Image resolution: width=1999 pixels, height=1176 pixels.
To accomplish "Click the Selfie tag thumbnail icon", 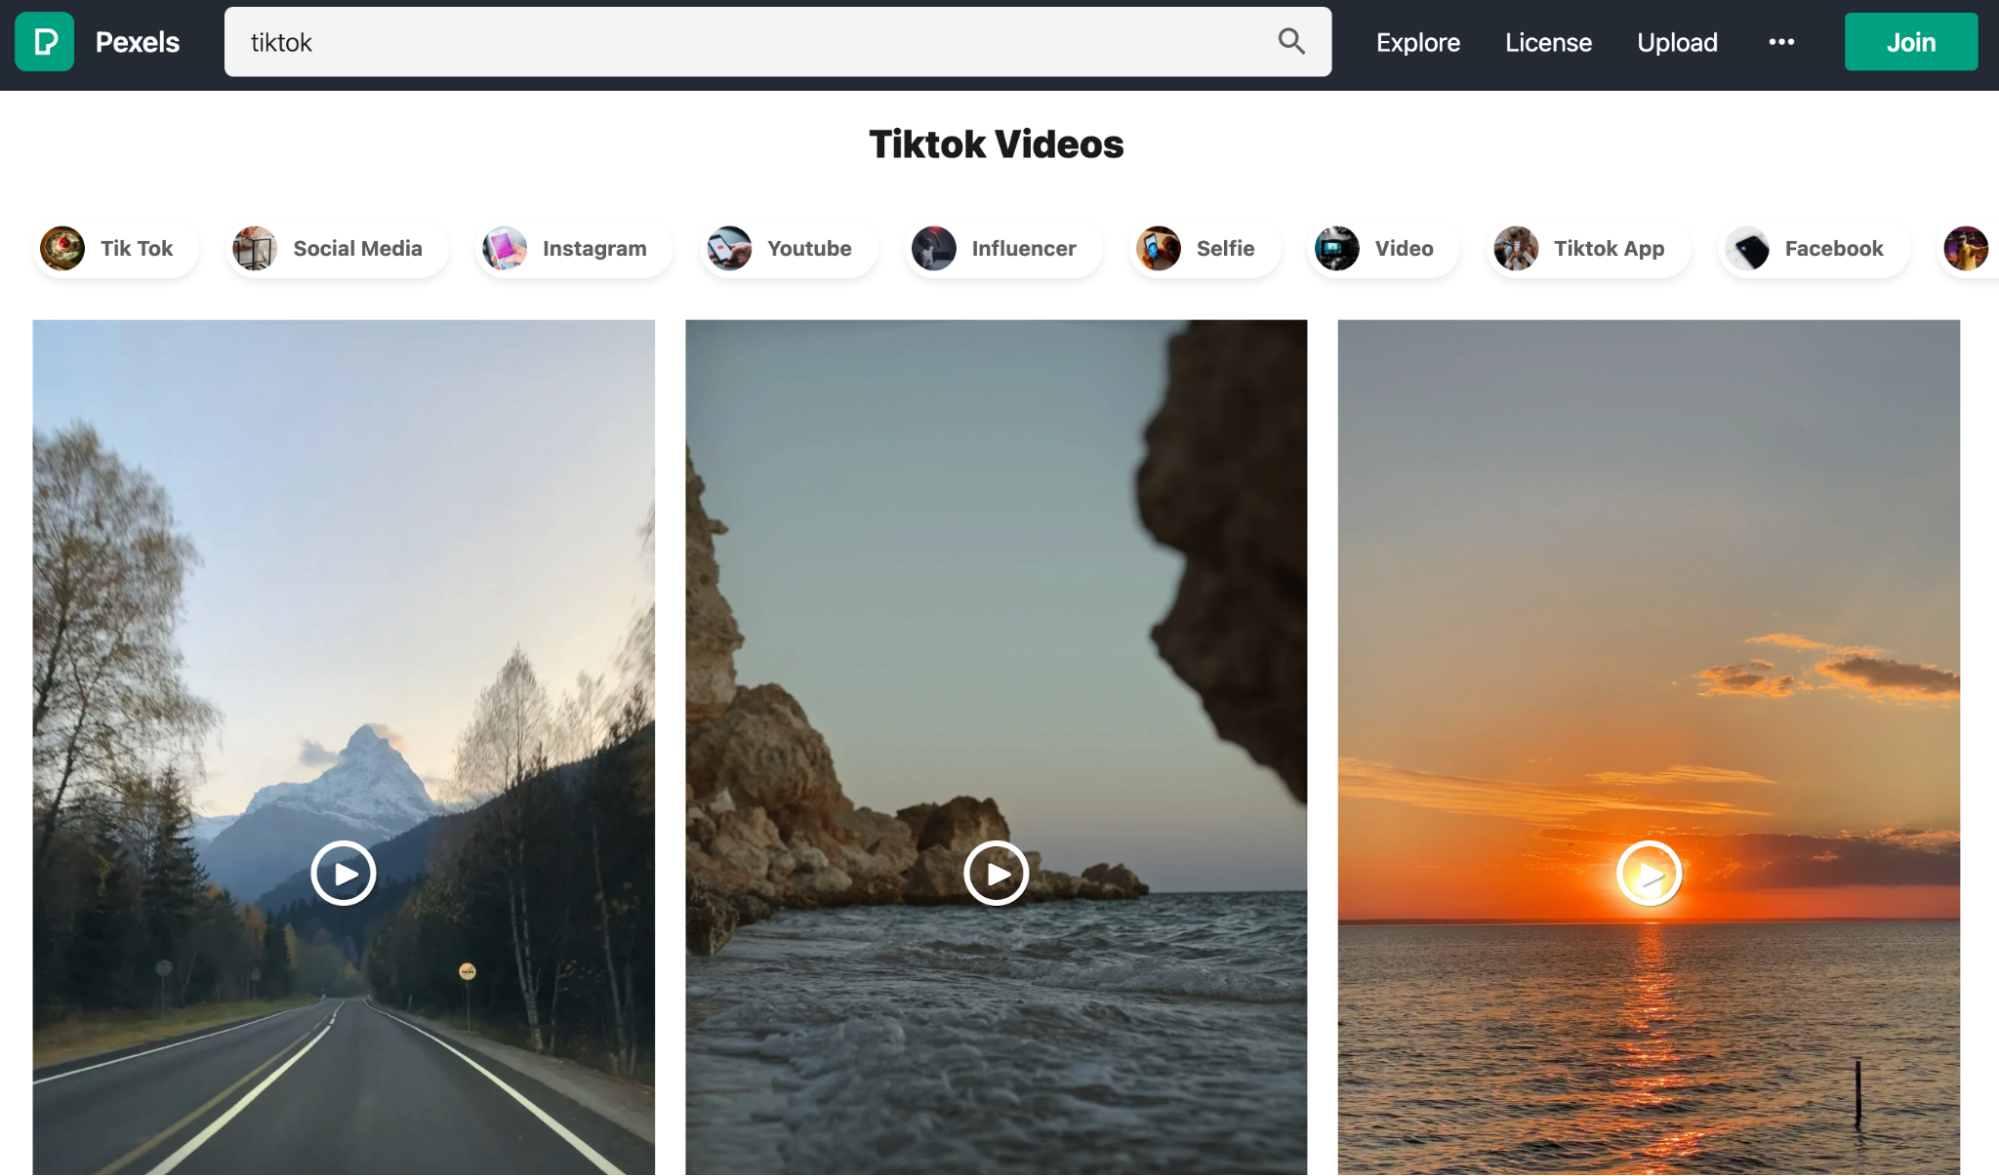I will [x=1158, y=248].
